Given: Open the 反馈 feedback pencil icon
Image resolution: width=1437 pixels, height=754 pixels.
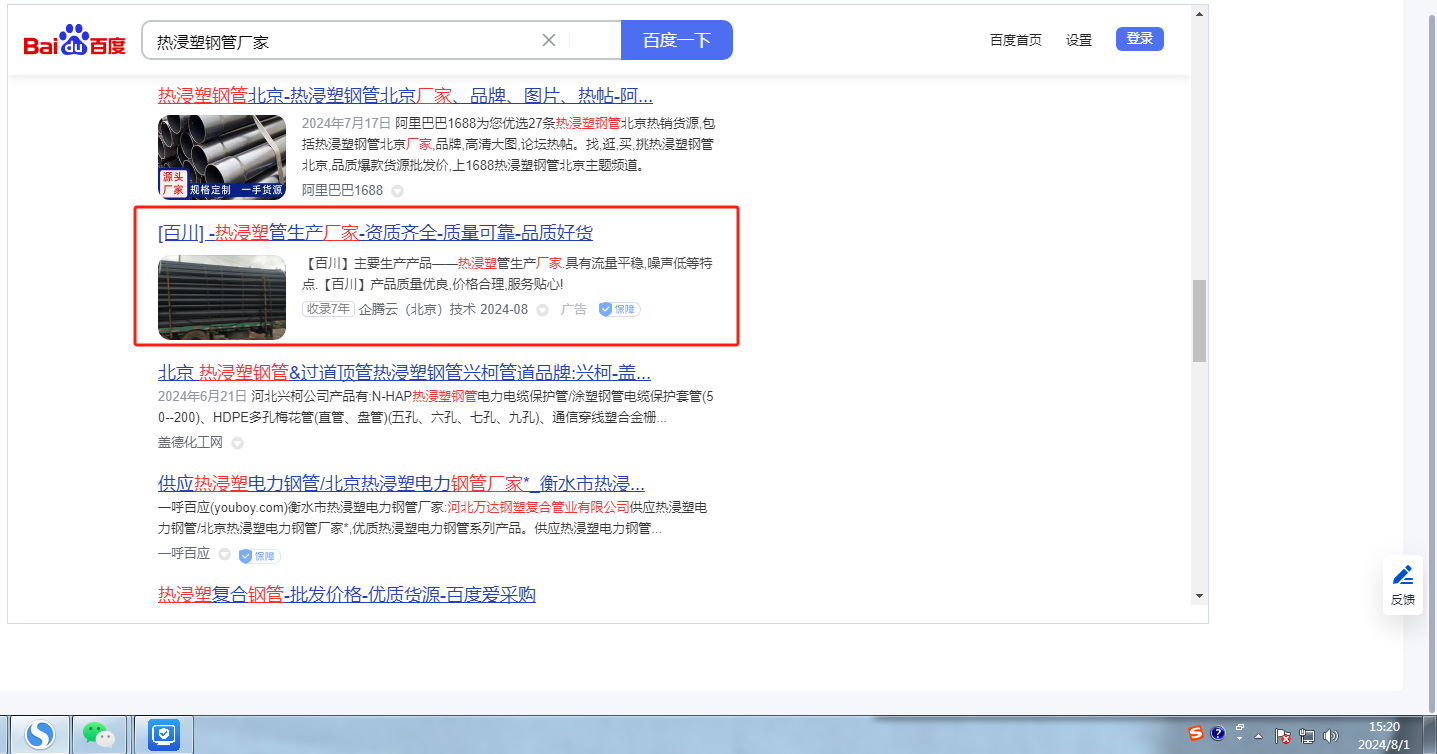Looking at the screenshot, I should tap(1403, 575).
